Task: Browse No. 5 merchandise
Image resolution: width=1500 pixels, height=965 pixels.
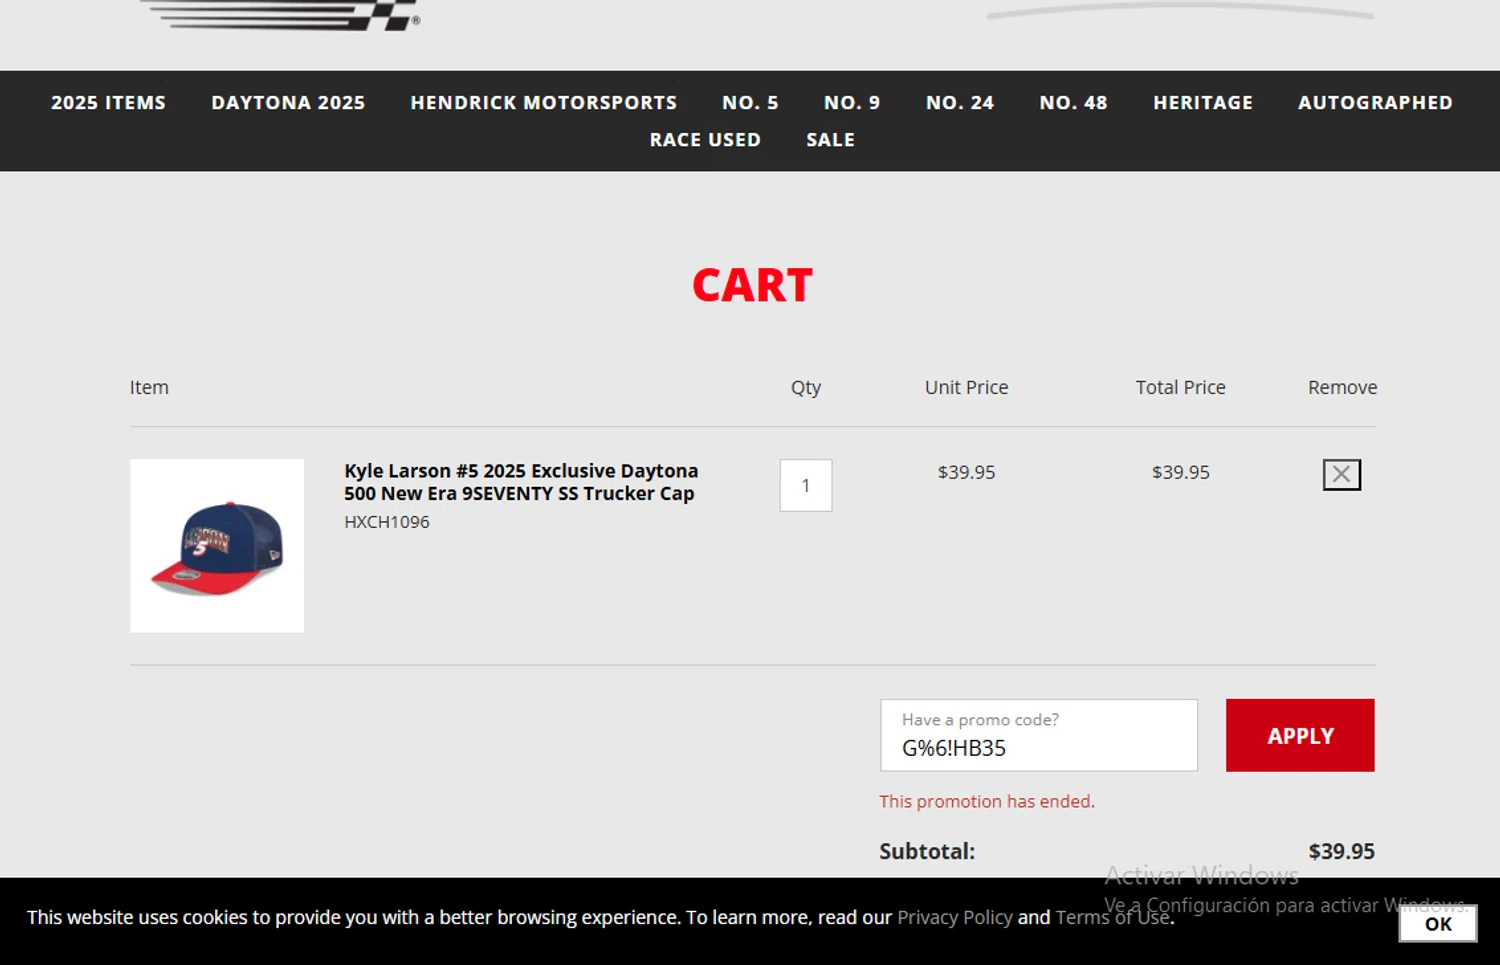Action: click(x=750, y=103)
